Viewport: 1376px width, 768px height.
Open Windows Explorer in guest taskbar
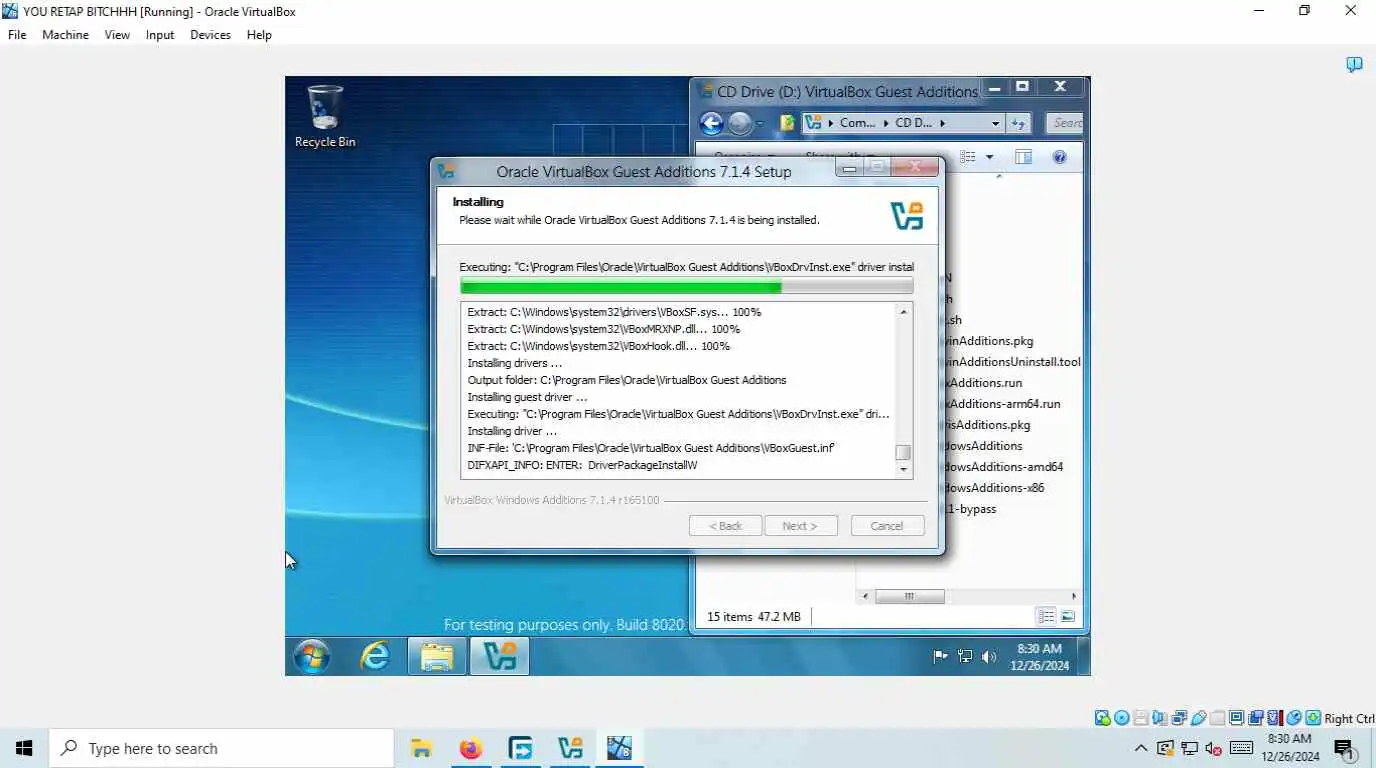437,656
